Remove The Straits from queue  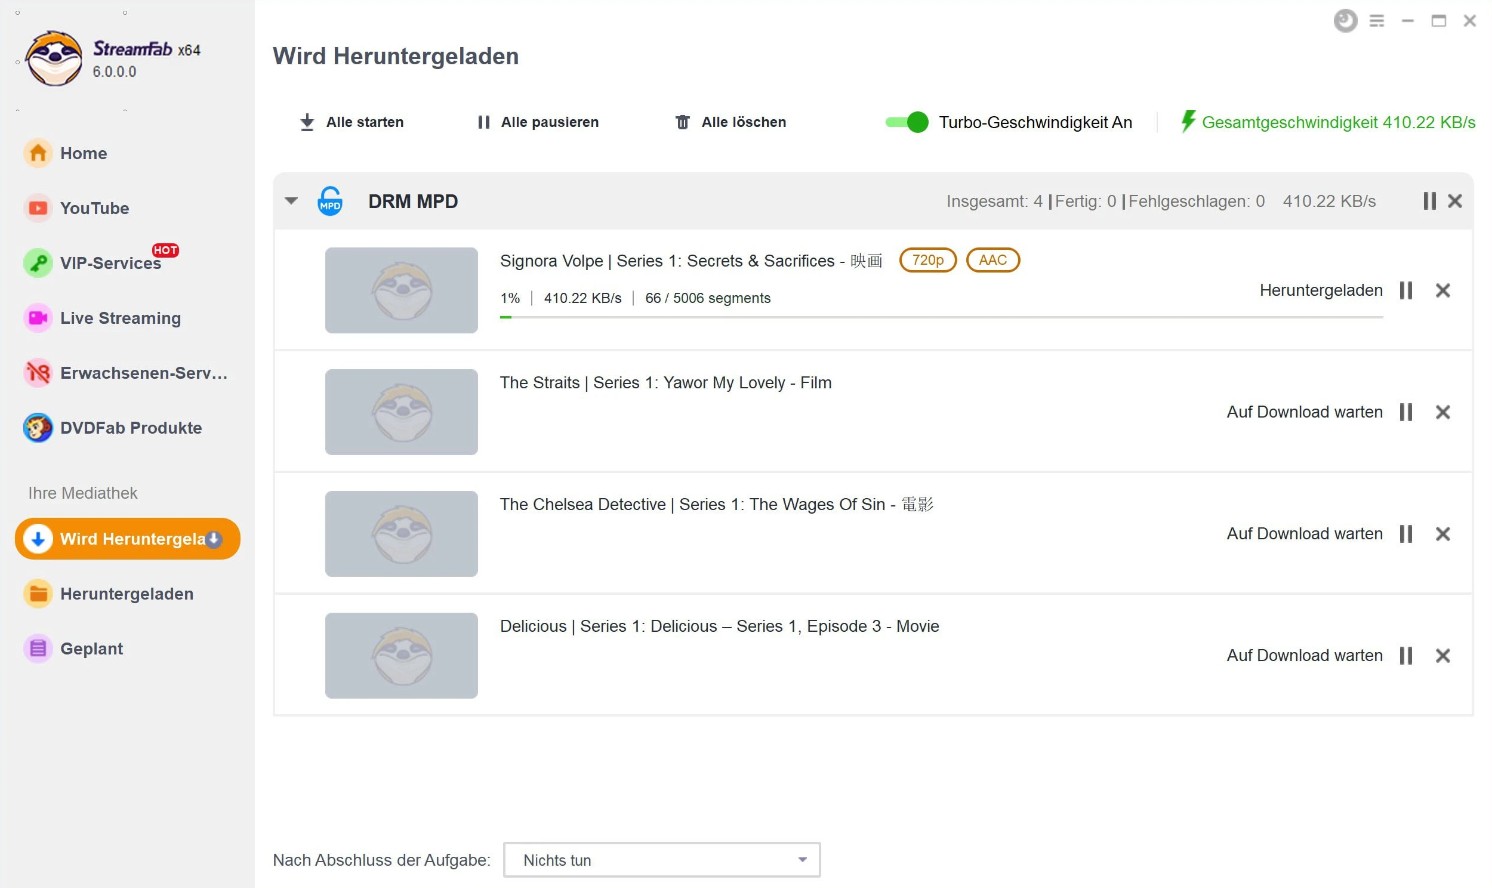[x=1443, y=412]
